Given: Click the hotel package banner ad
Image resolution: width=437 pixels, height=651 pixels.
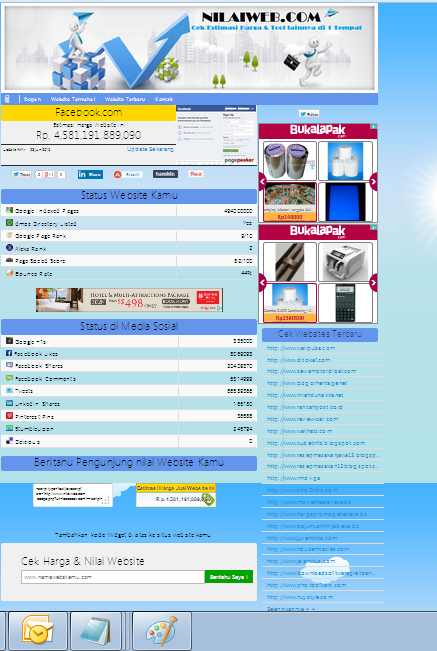Looking at the screenshot, I should tap(129, 300).
